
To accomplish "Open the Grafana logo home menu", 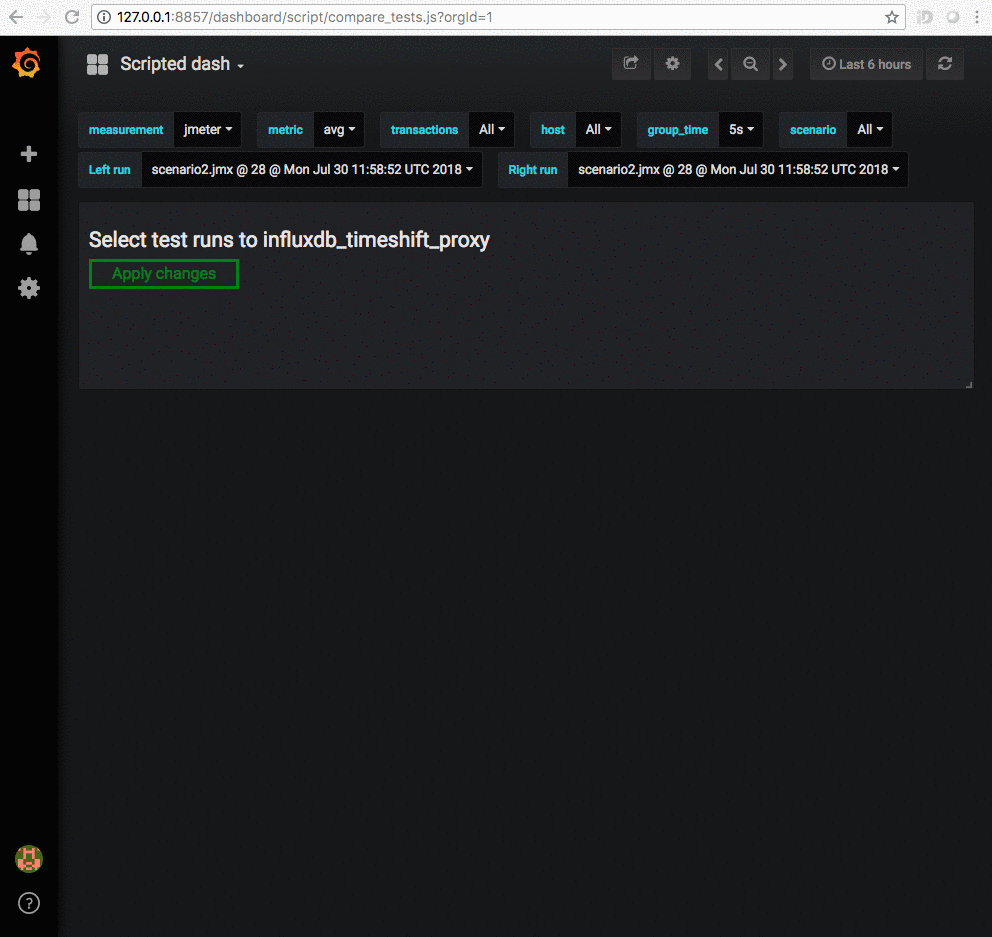I will pos(27,63).
